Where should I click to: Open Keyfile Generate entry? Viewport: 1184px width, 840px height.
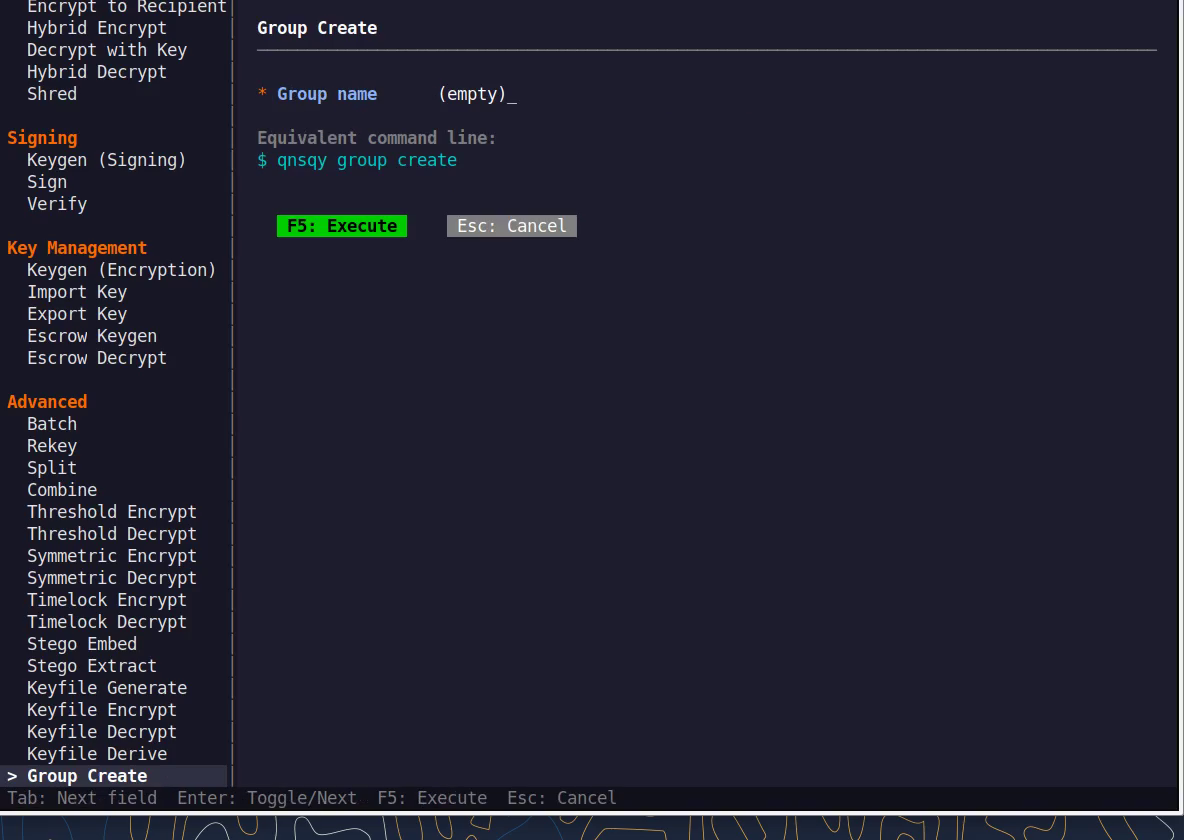pyautogui.click(x=106, y=687)
